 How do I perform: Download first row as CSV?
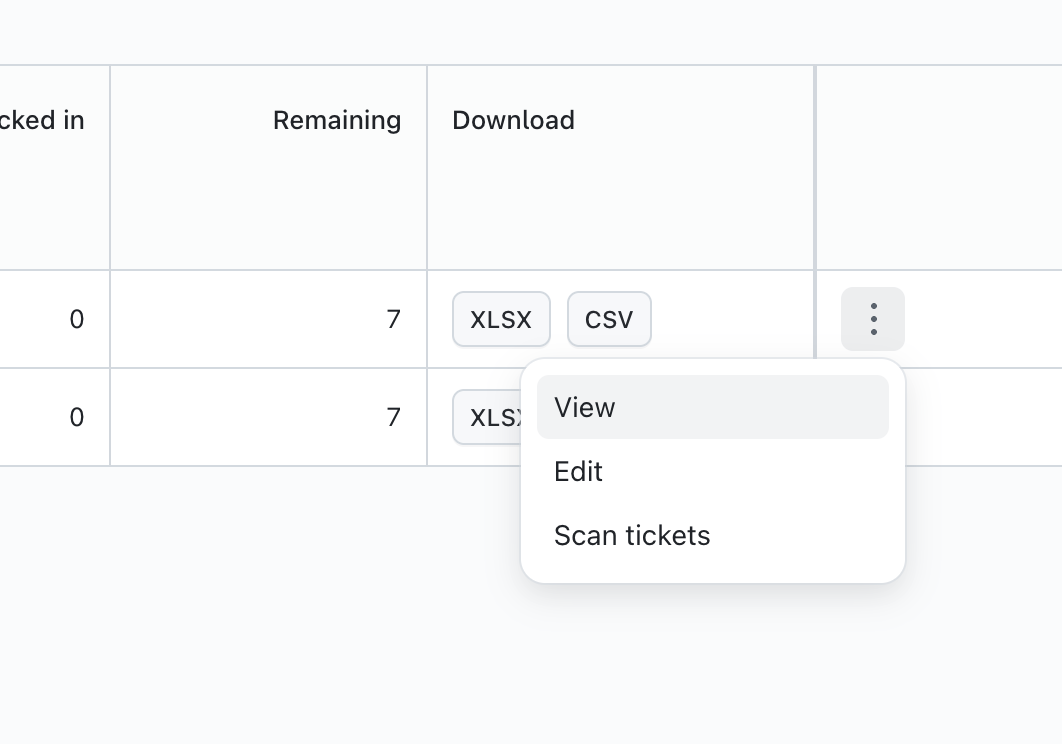pyautogui.click(x=609, y=319)
